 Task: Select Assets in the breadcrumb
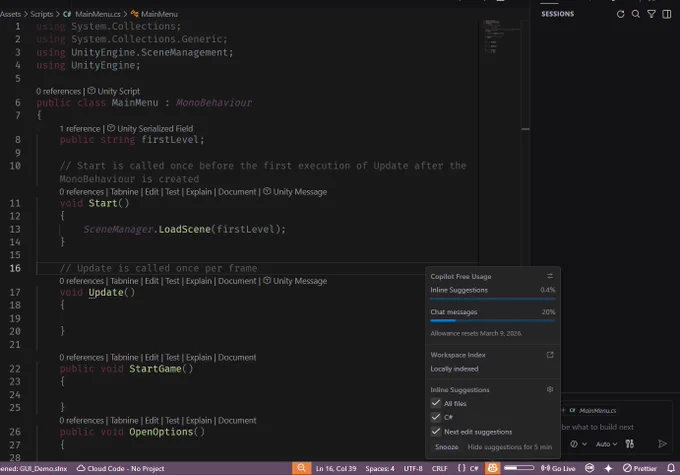click(x=10, y=14)
